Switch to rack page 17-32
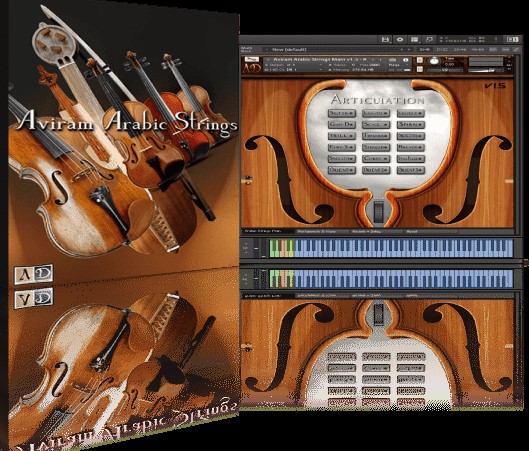 click(442, 50)
